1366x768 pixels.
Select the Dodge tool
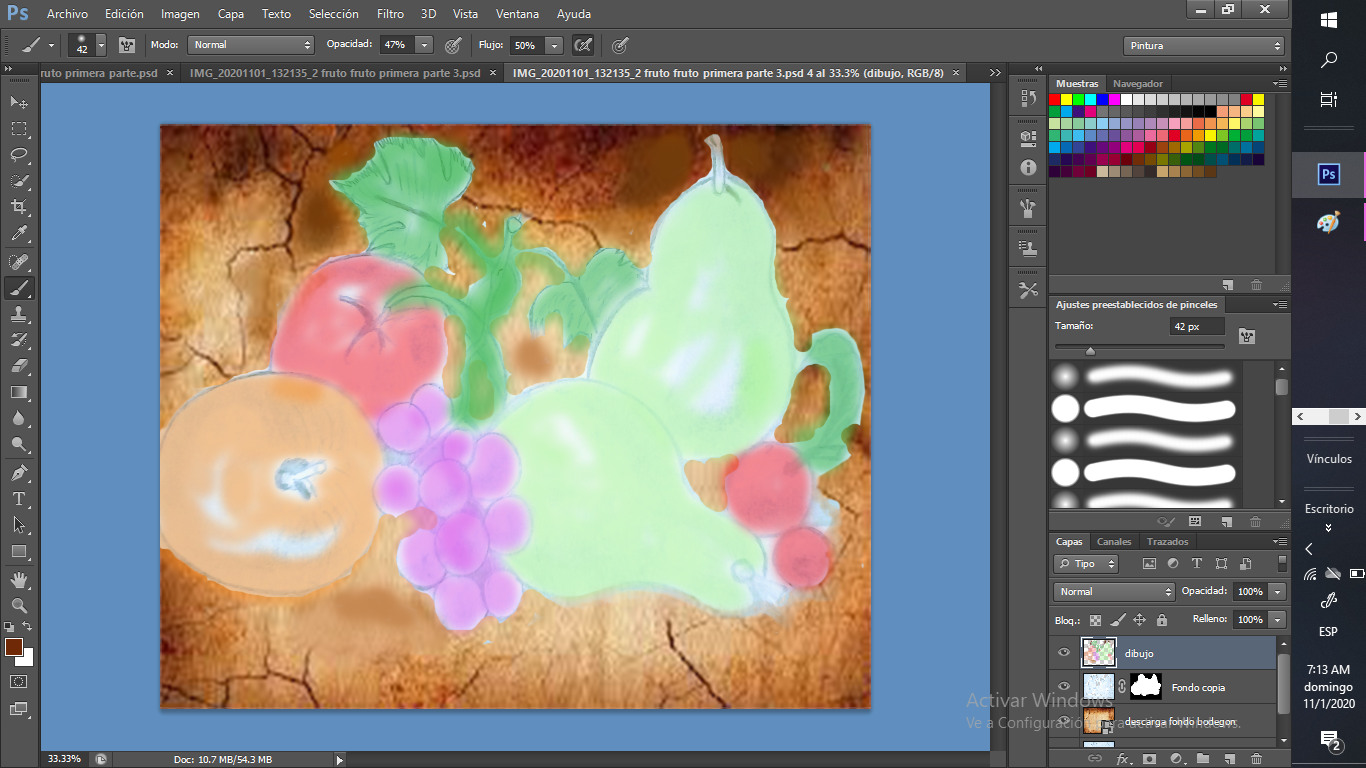coord(19,444)
